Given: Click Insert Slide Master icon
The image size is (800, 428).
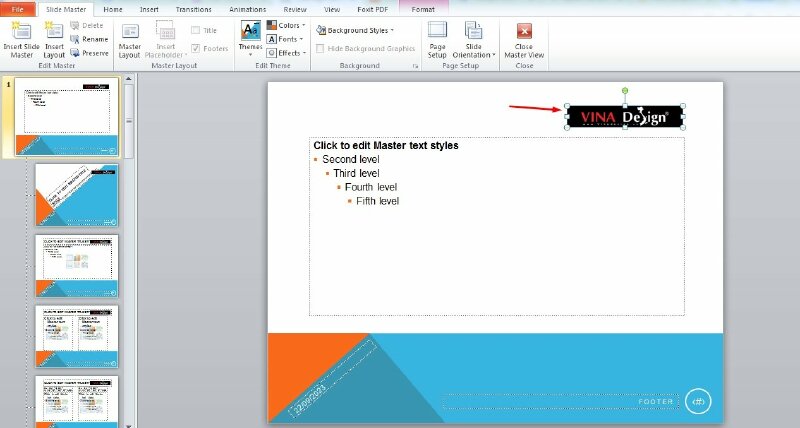Looking at the screenshot, I should 21,40.
